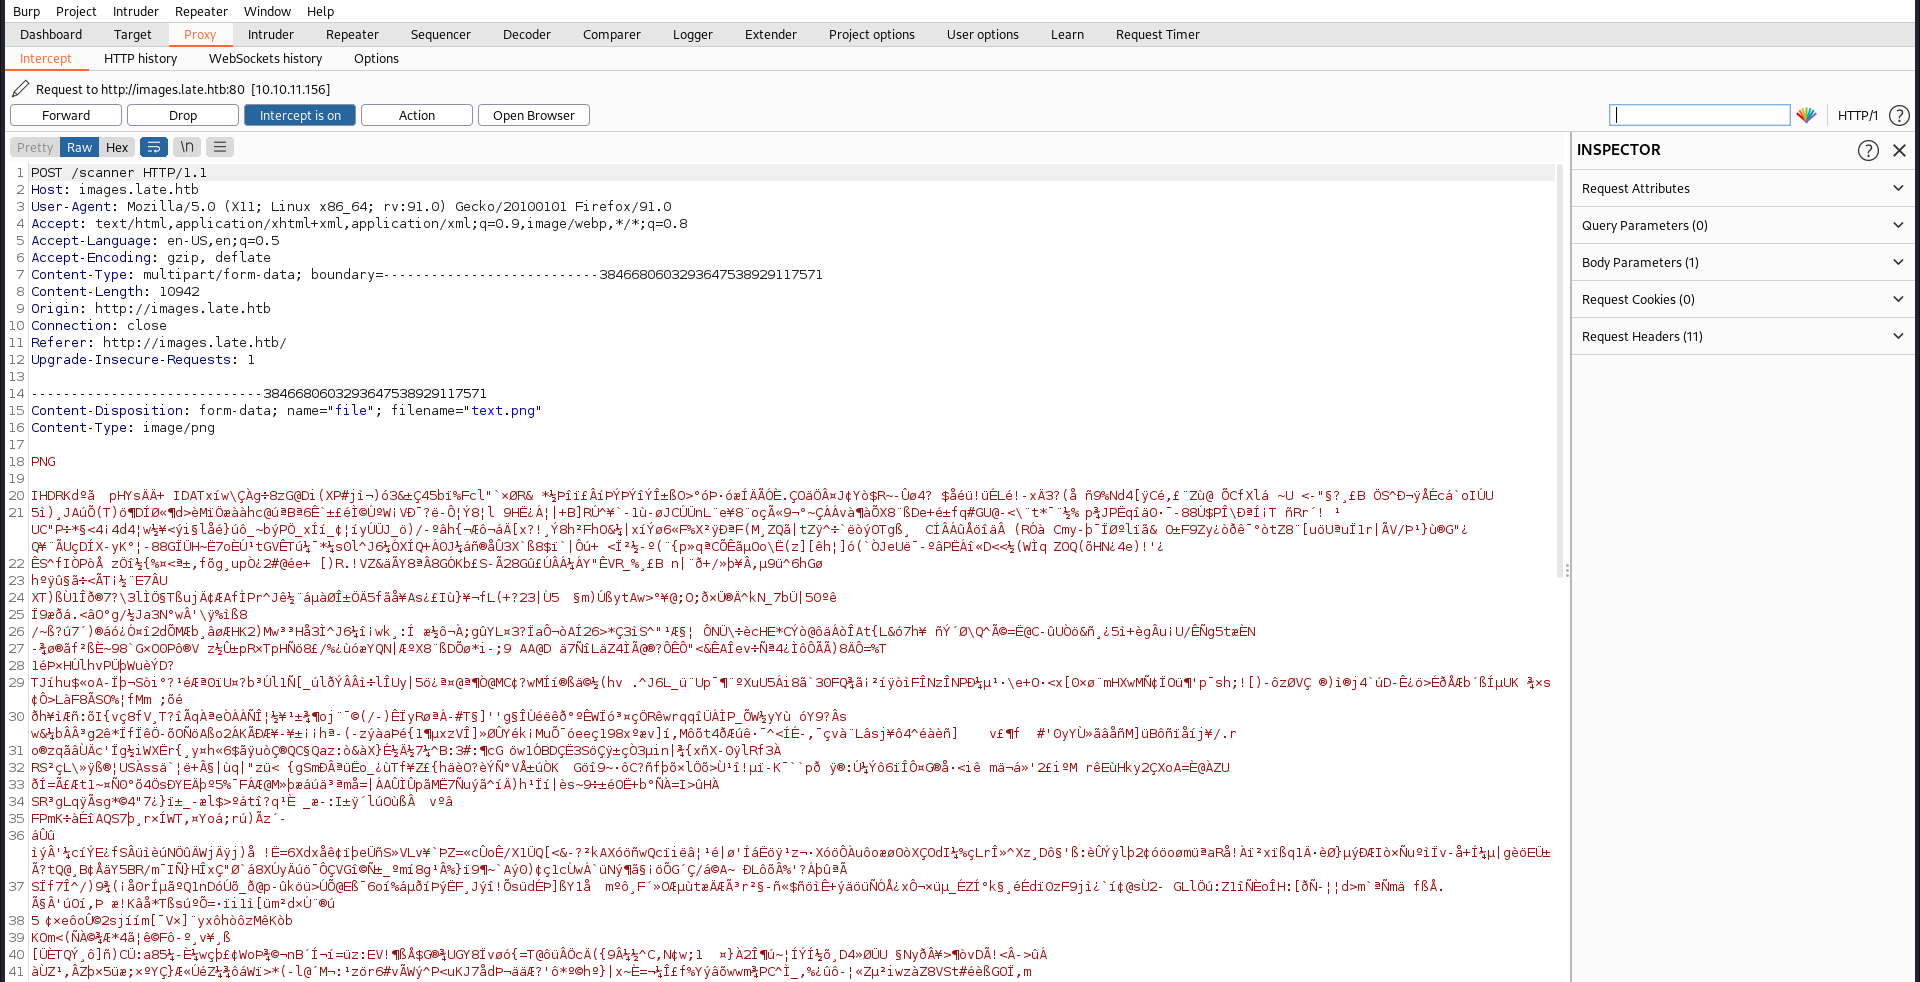The height and width of the screenshot is (982, 1920).
Task: Turn off the Intercept is on toggle
Action: tap(300, 115)
